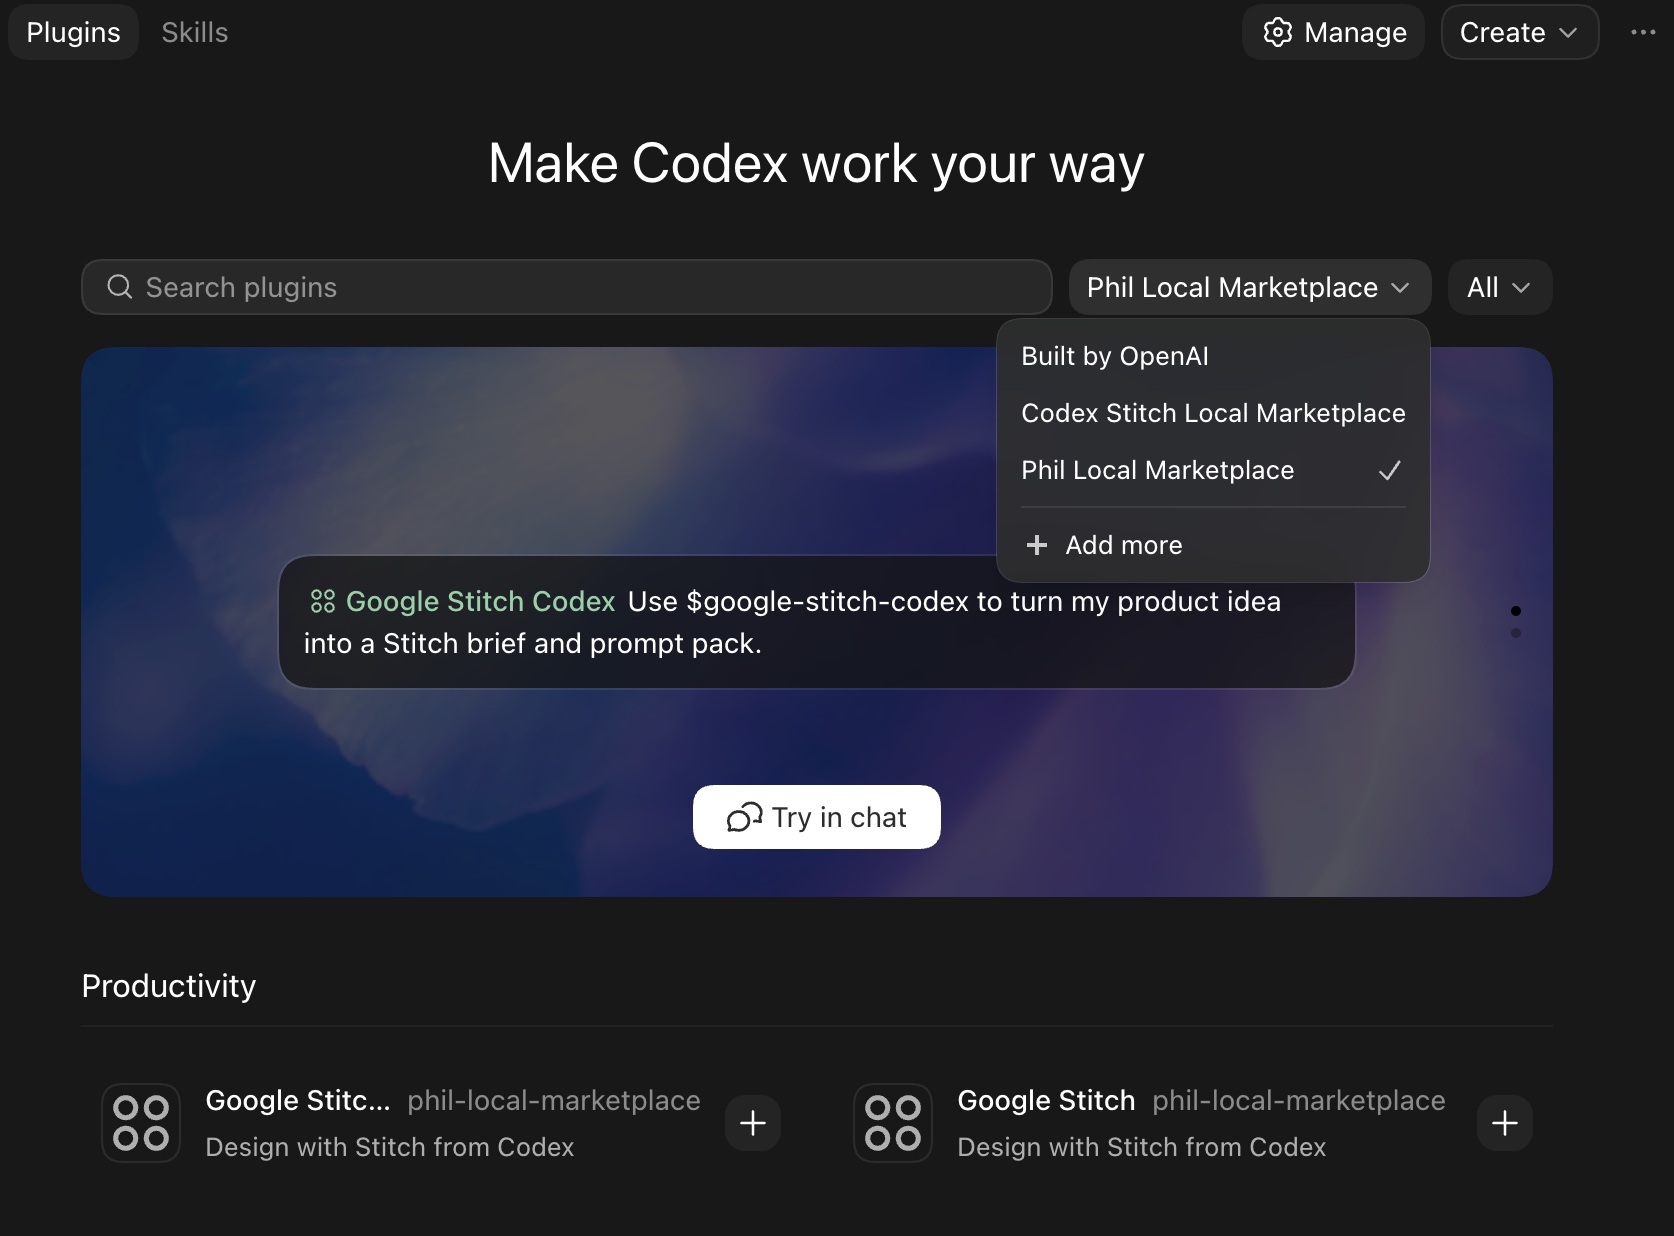The width and height of the screenshot is (1674, 1236).
Task: Select Codex Stitch Local Marketplace
Action: point(1213,413)
